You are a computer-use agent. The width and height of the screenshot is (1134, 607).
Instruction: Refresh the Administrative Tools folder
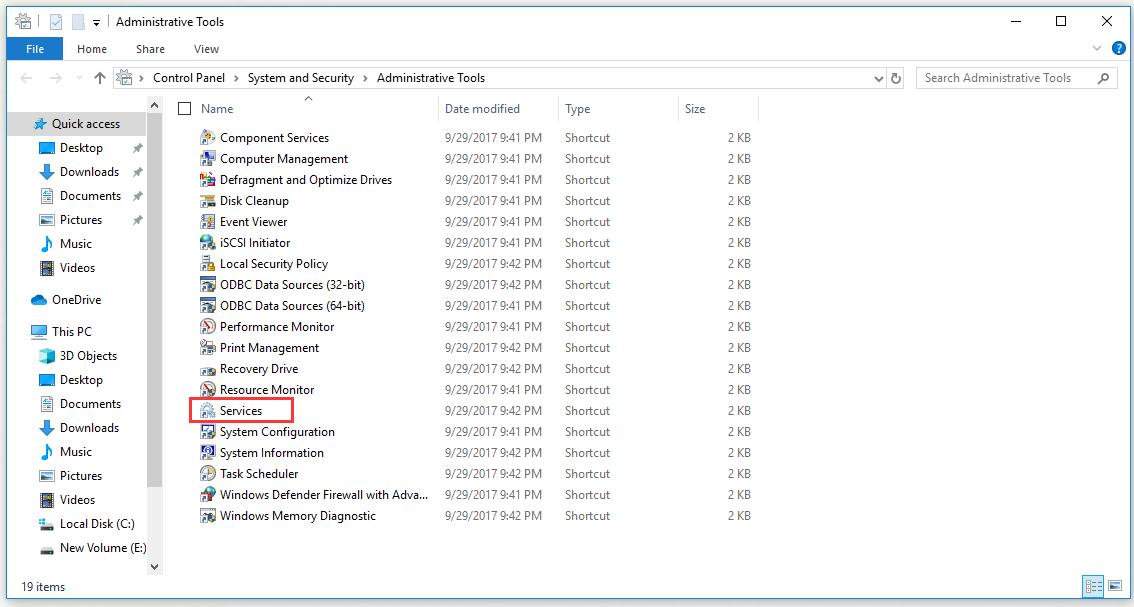coord(896,78)
